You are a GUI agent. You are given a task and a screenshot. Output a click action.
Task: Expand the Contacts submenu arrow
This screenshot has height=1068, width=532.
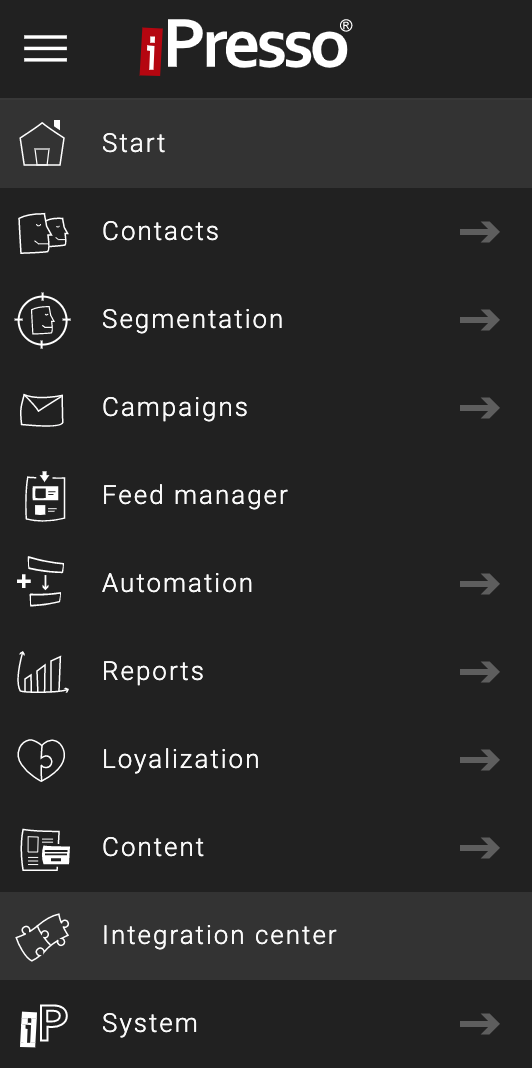click(x=480, y=232)
